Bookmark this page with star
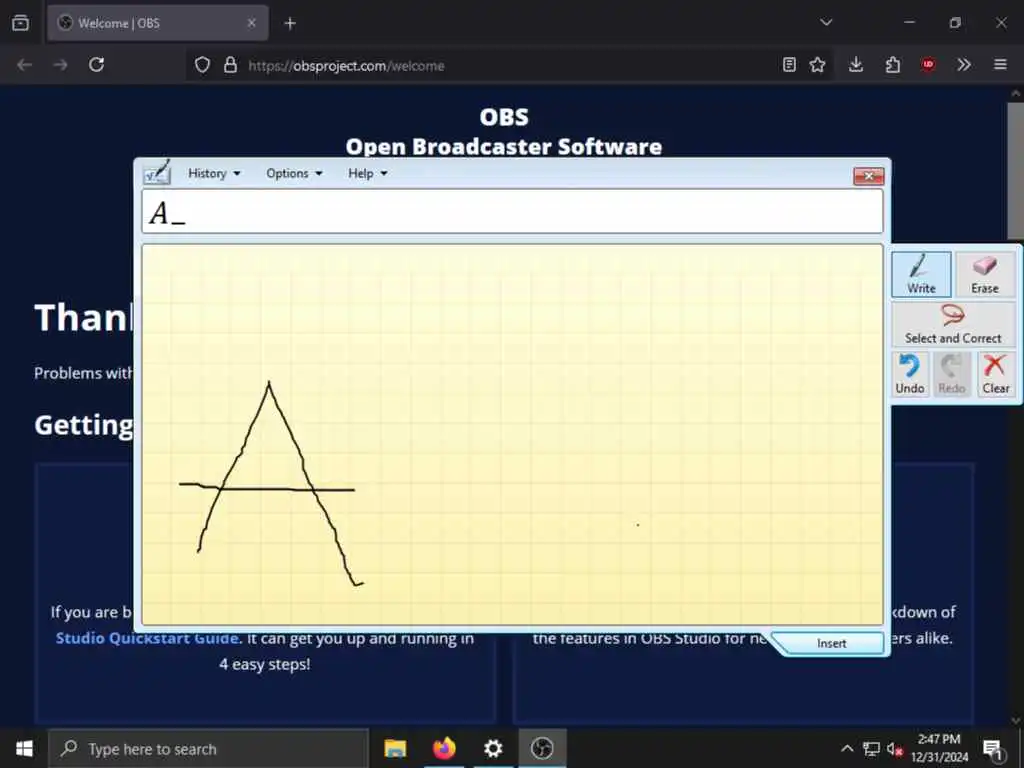This screenshot has height=768, width=1024. (817, 65)
